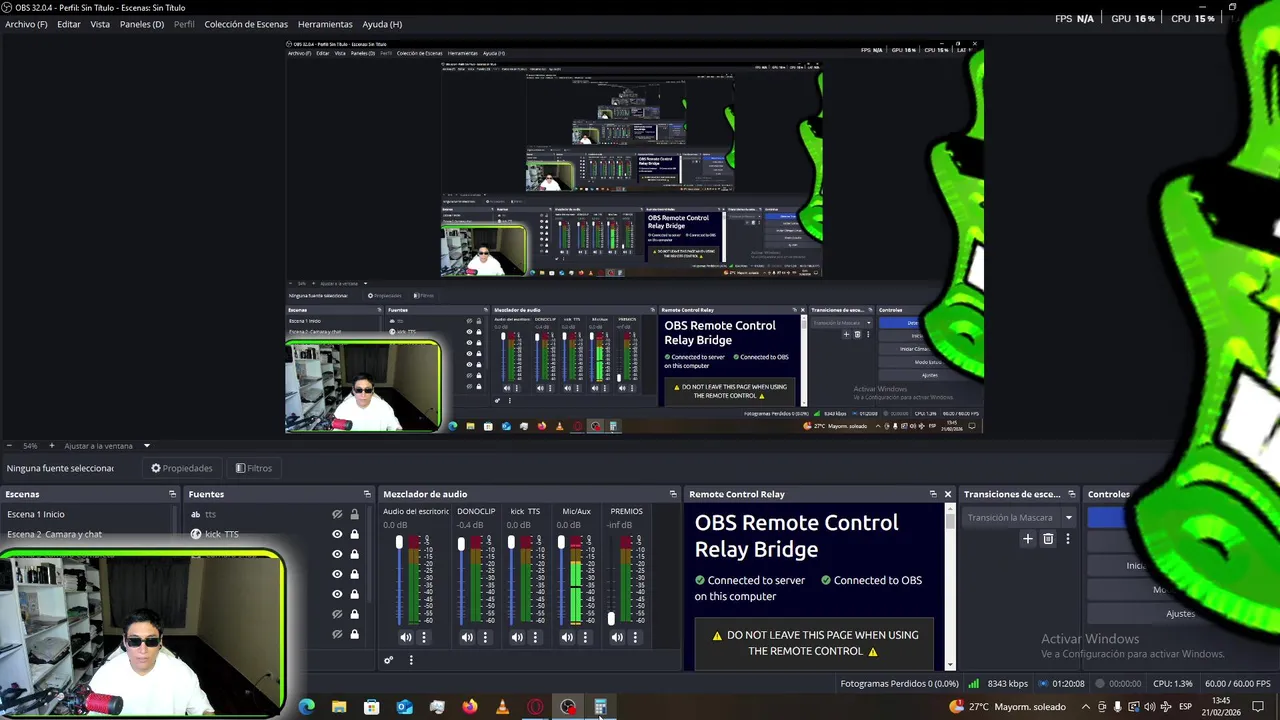Open Calculator from the taskbar
The width and height of the screenshot is (1280, 720).
[600, 707]
